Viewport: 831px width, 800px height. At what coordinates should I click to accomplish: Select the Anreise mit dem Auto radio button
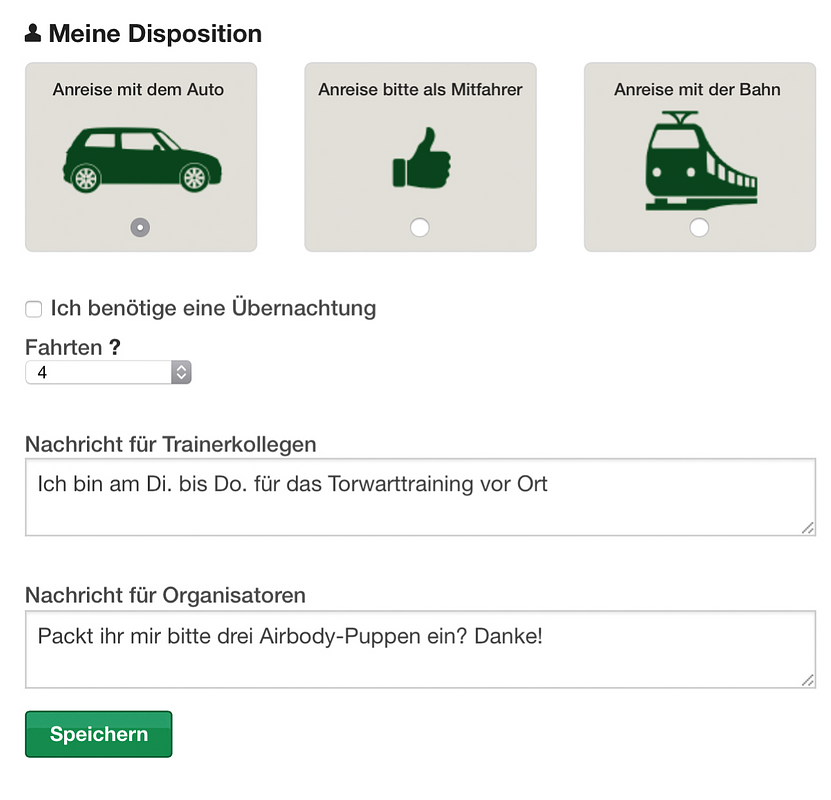(x=140, y=227)
